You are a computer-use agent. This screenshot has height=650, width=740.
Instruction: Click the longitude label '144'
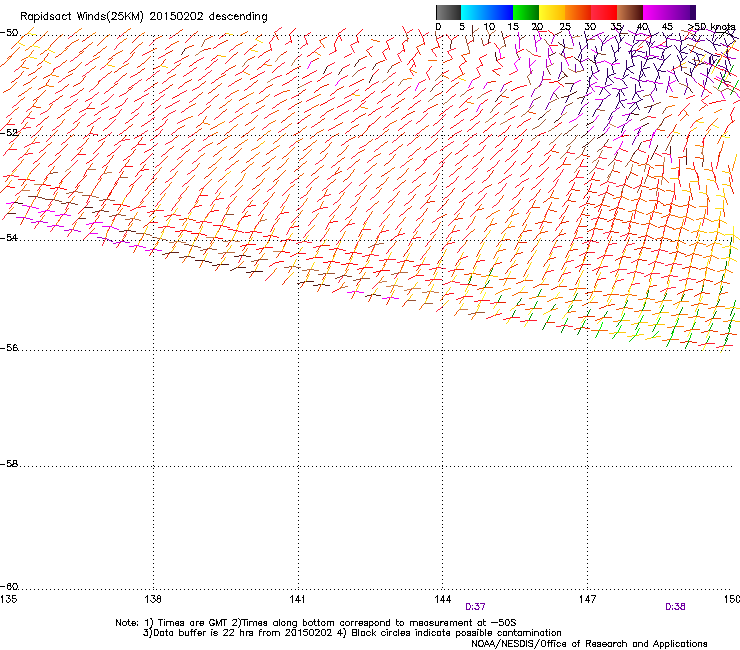442,599
